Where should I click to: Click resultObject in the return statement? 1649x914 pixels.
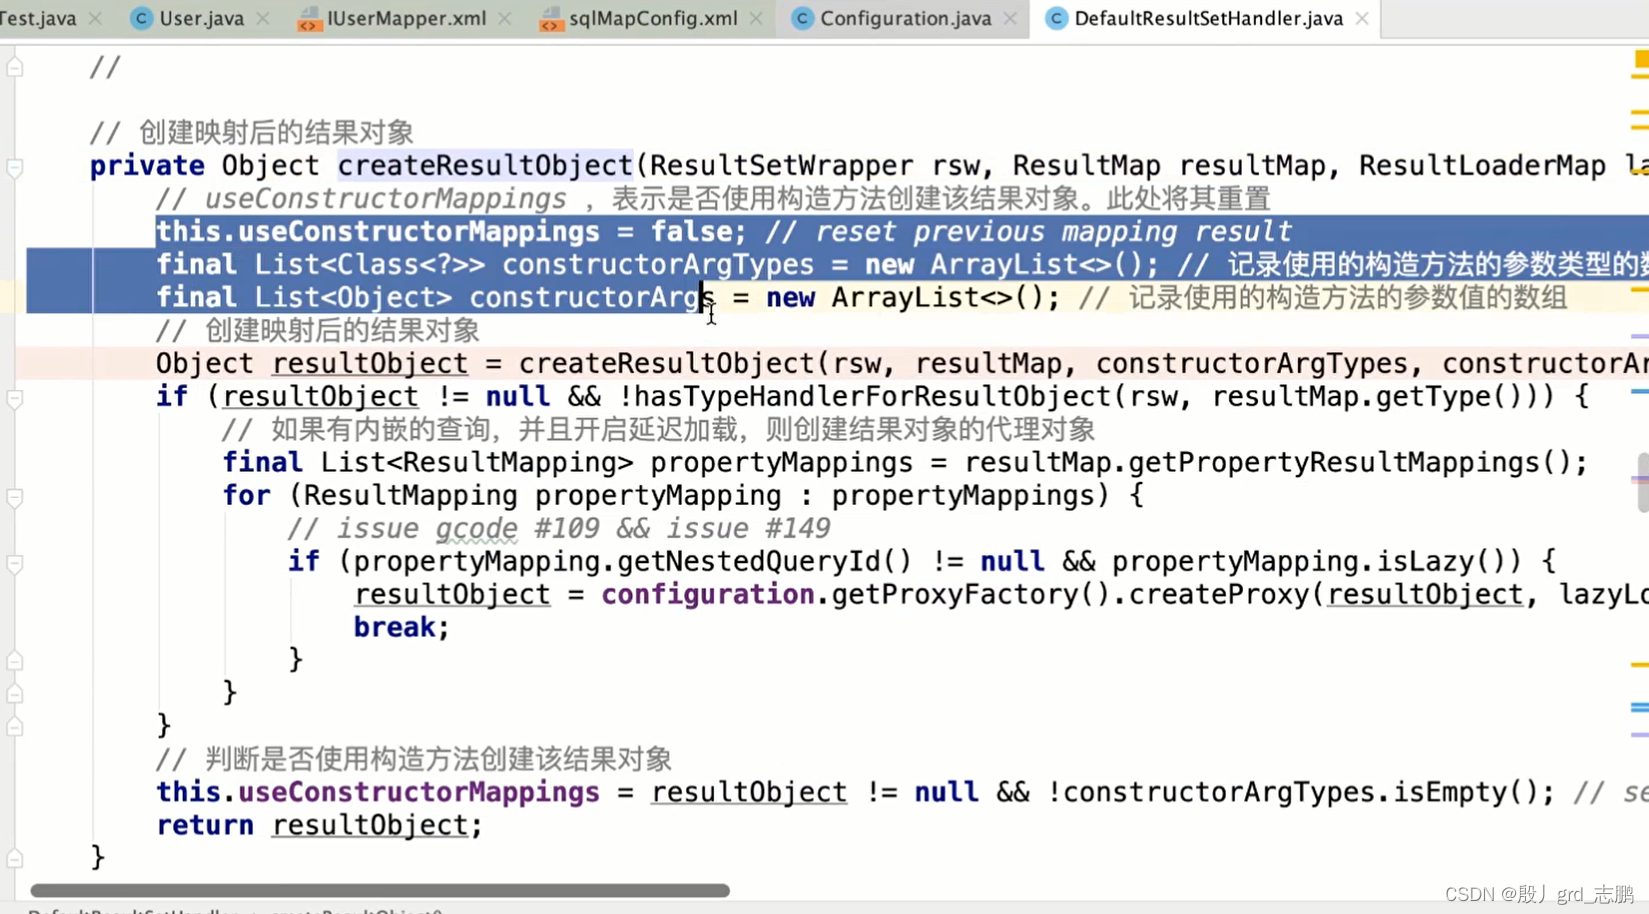pyautogui.click(x=370, y=825)
